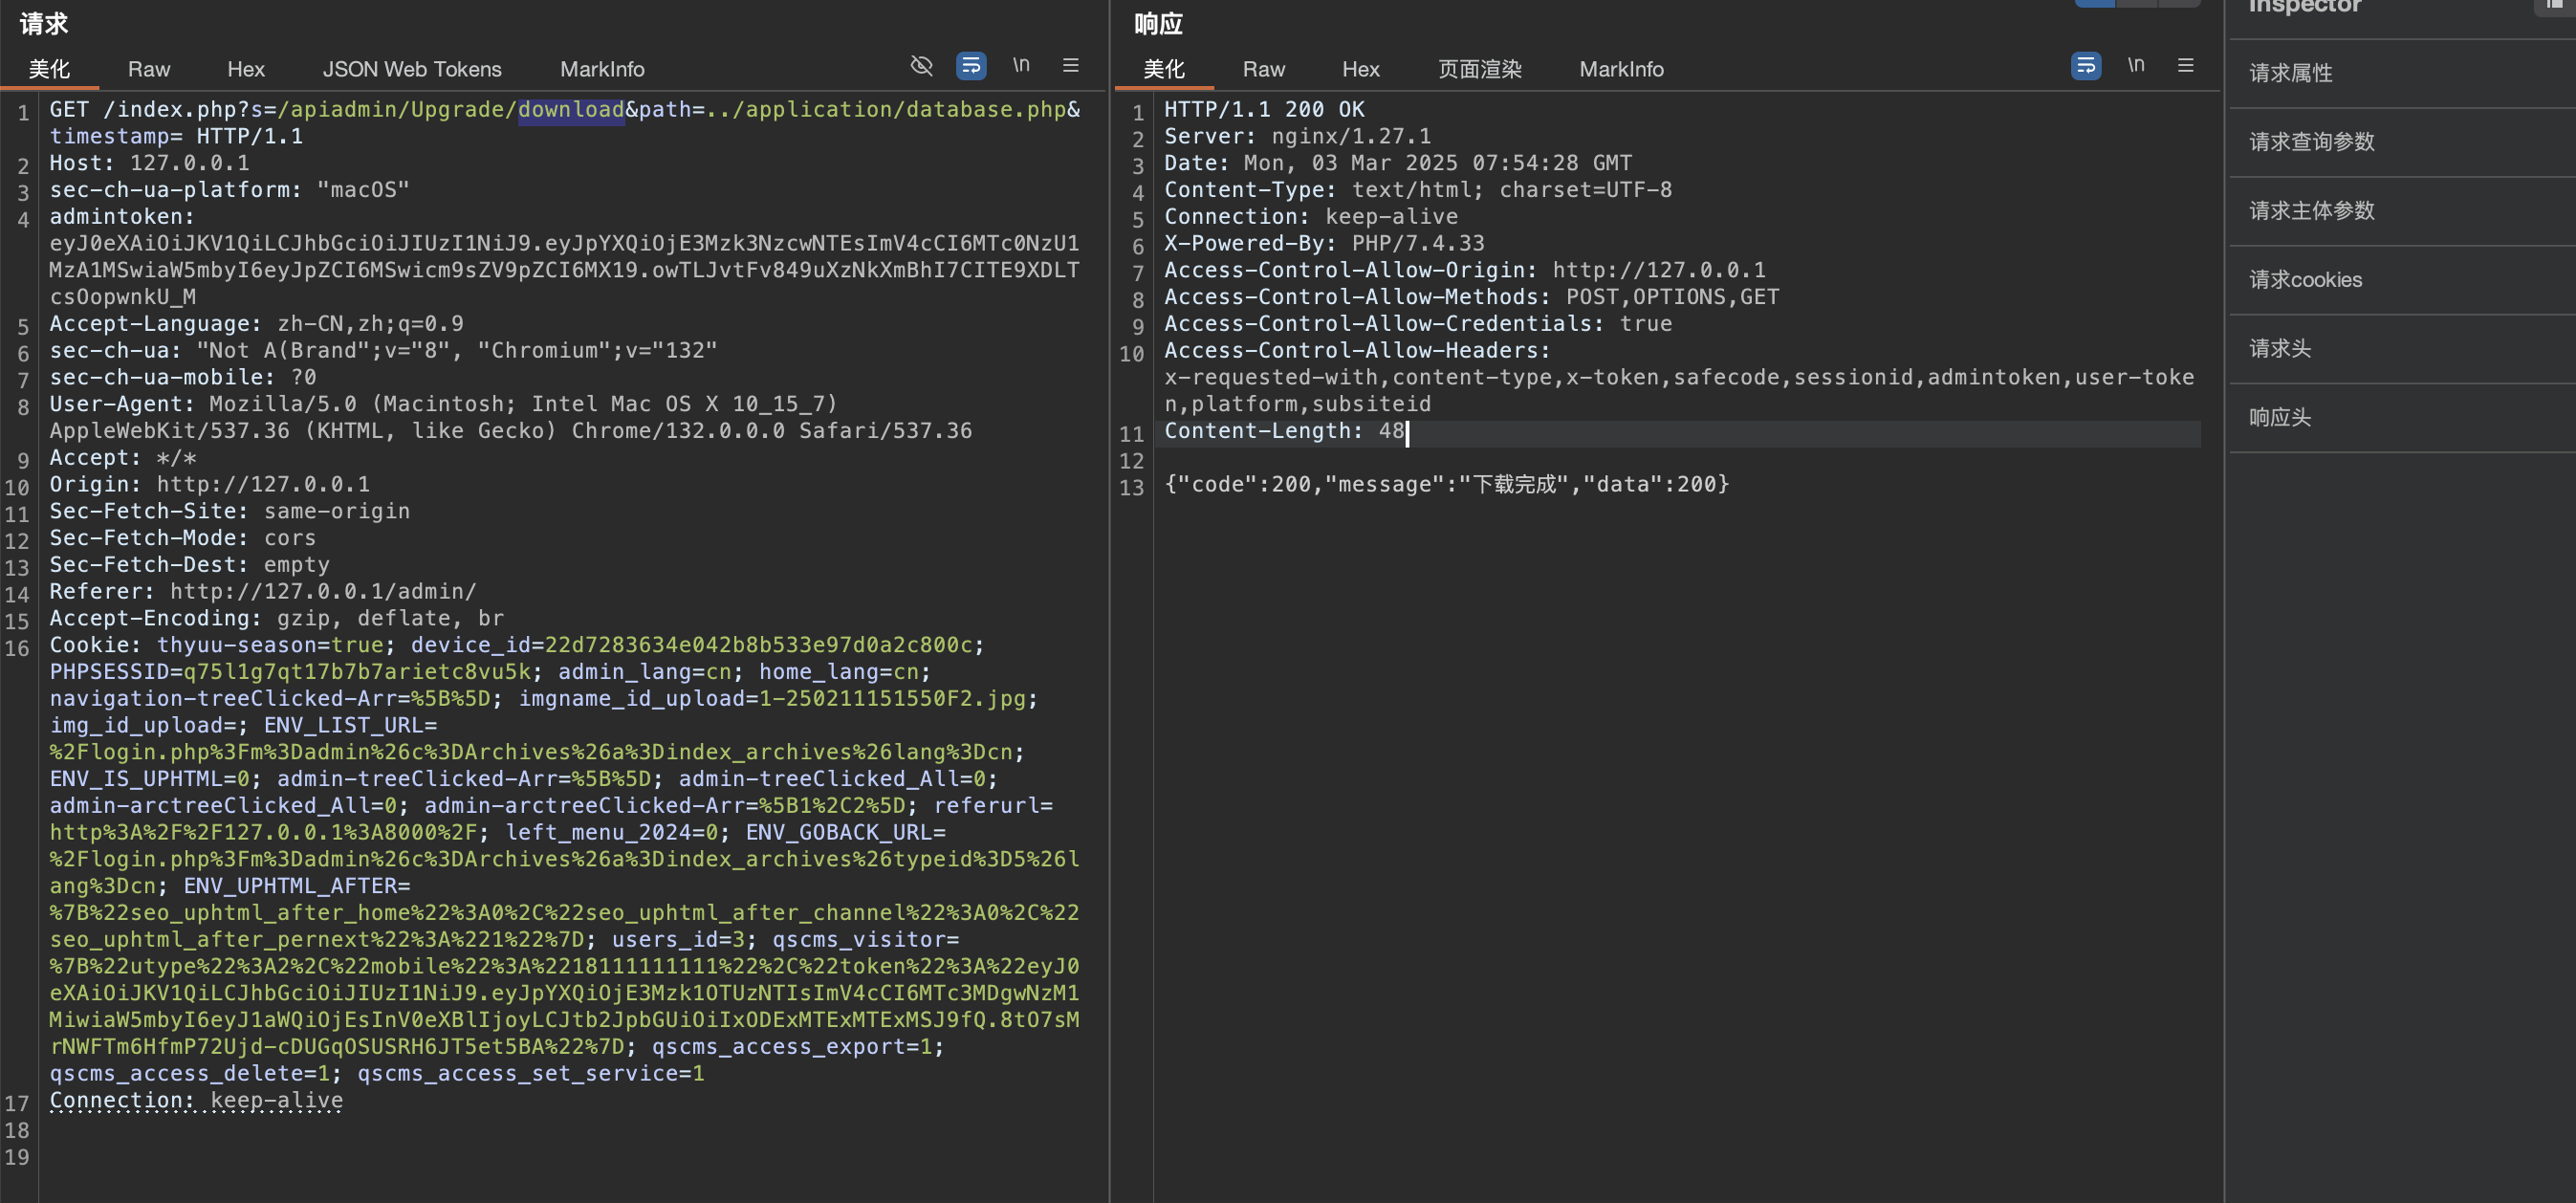Click 'Access-Control-Allow-Credentials: true' line
2576x1203 pixels.
(x=1418, y=324)
